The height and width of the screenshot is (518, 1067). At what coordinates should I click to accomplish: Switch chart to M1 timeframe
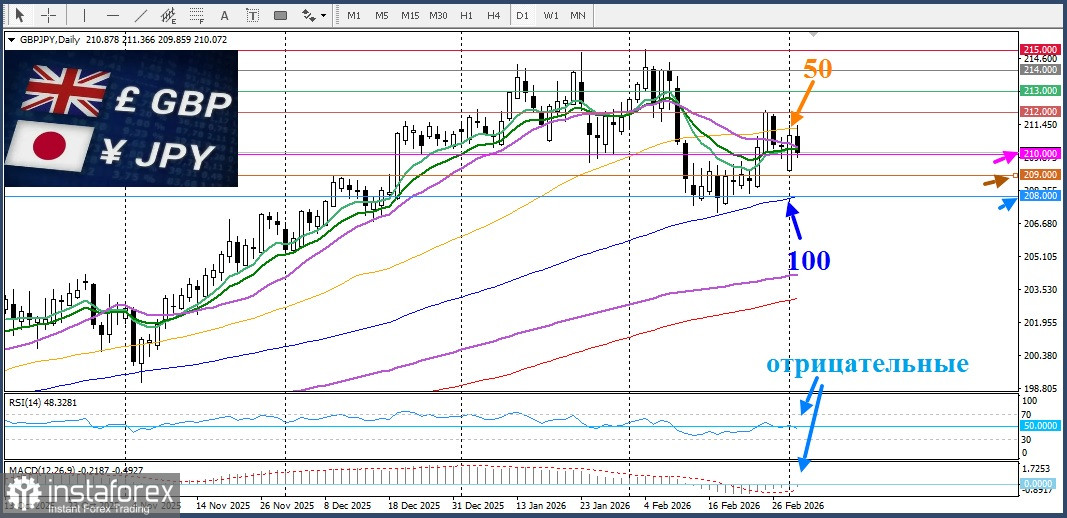[x=354, y=15]
